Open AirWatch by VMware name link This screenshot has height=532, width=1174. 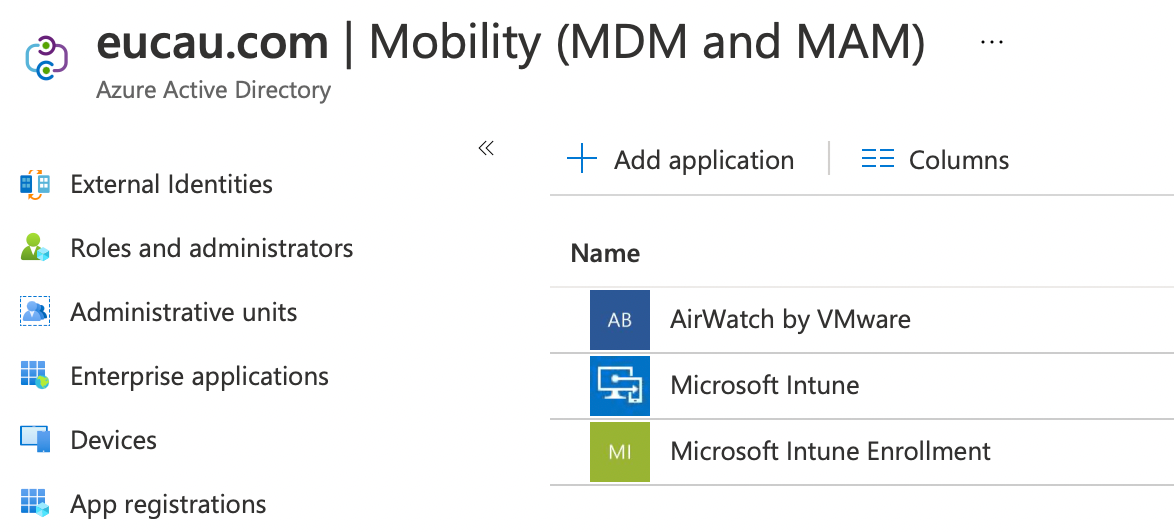pos(790,320)
